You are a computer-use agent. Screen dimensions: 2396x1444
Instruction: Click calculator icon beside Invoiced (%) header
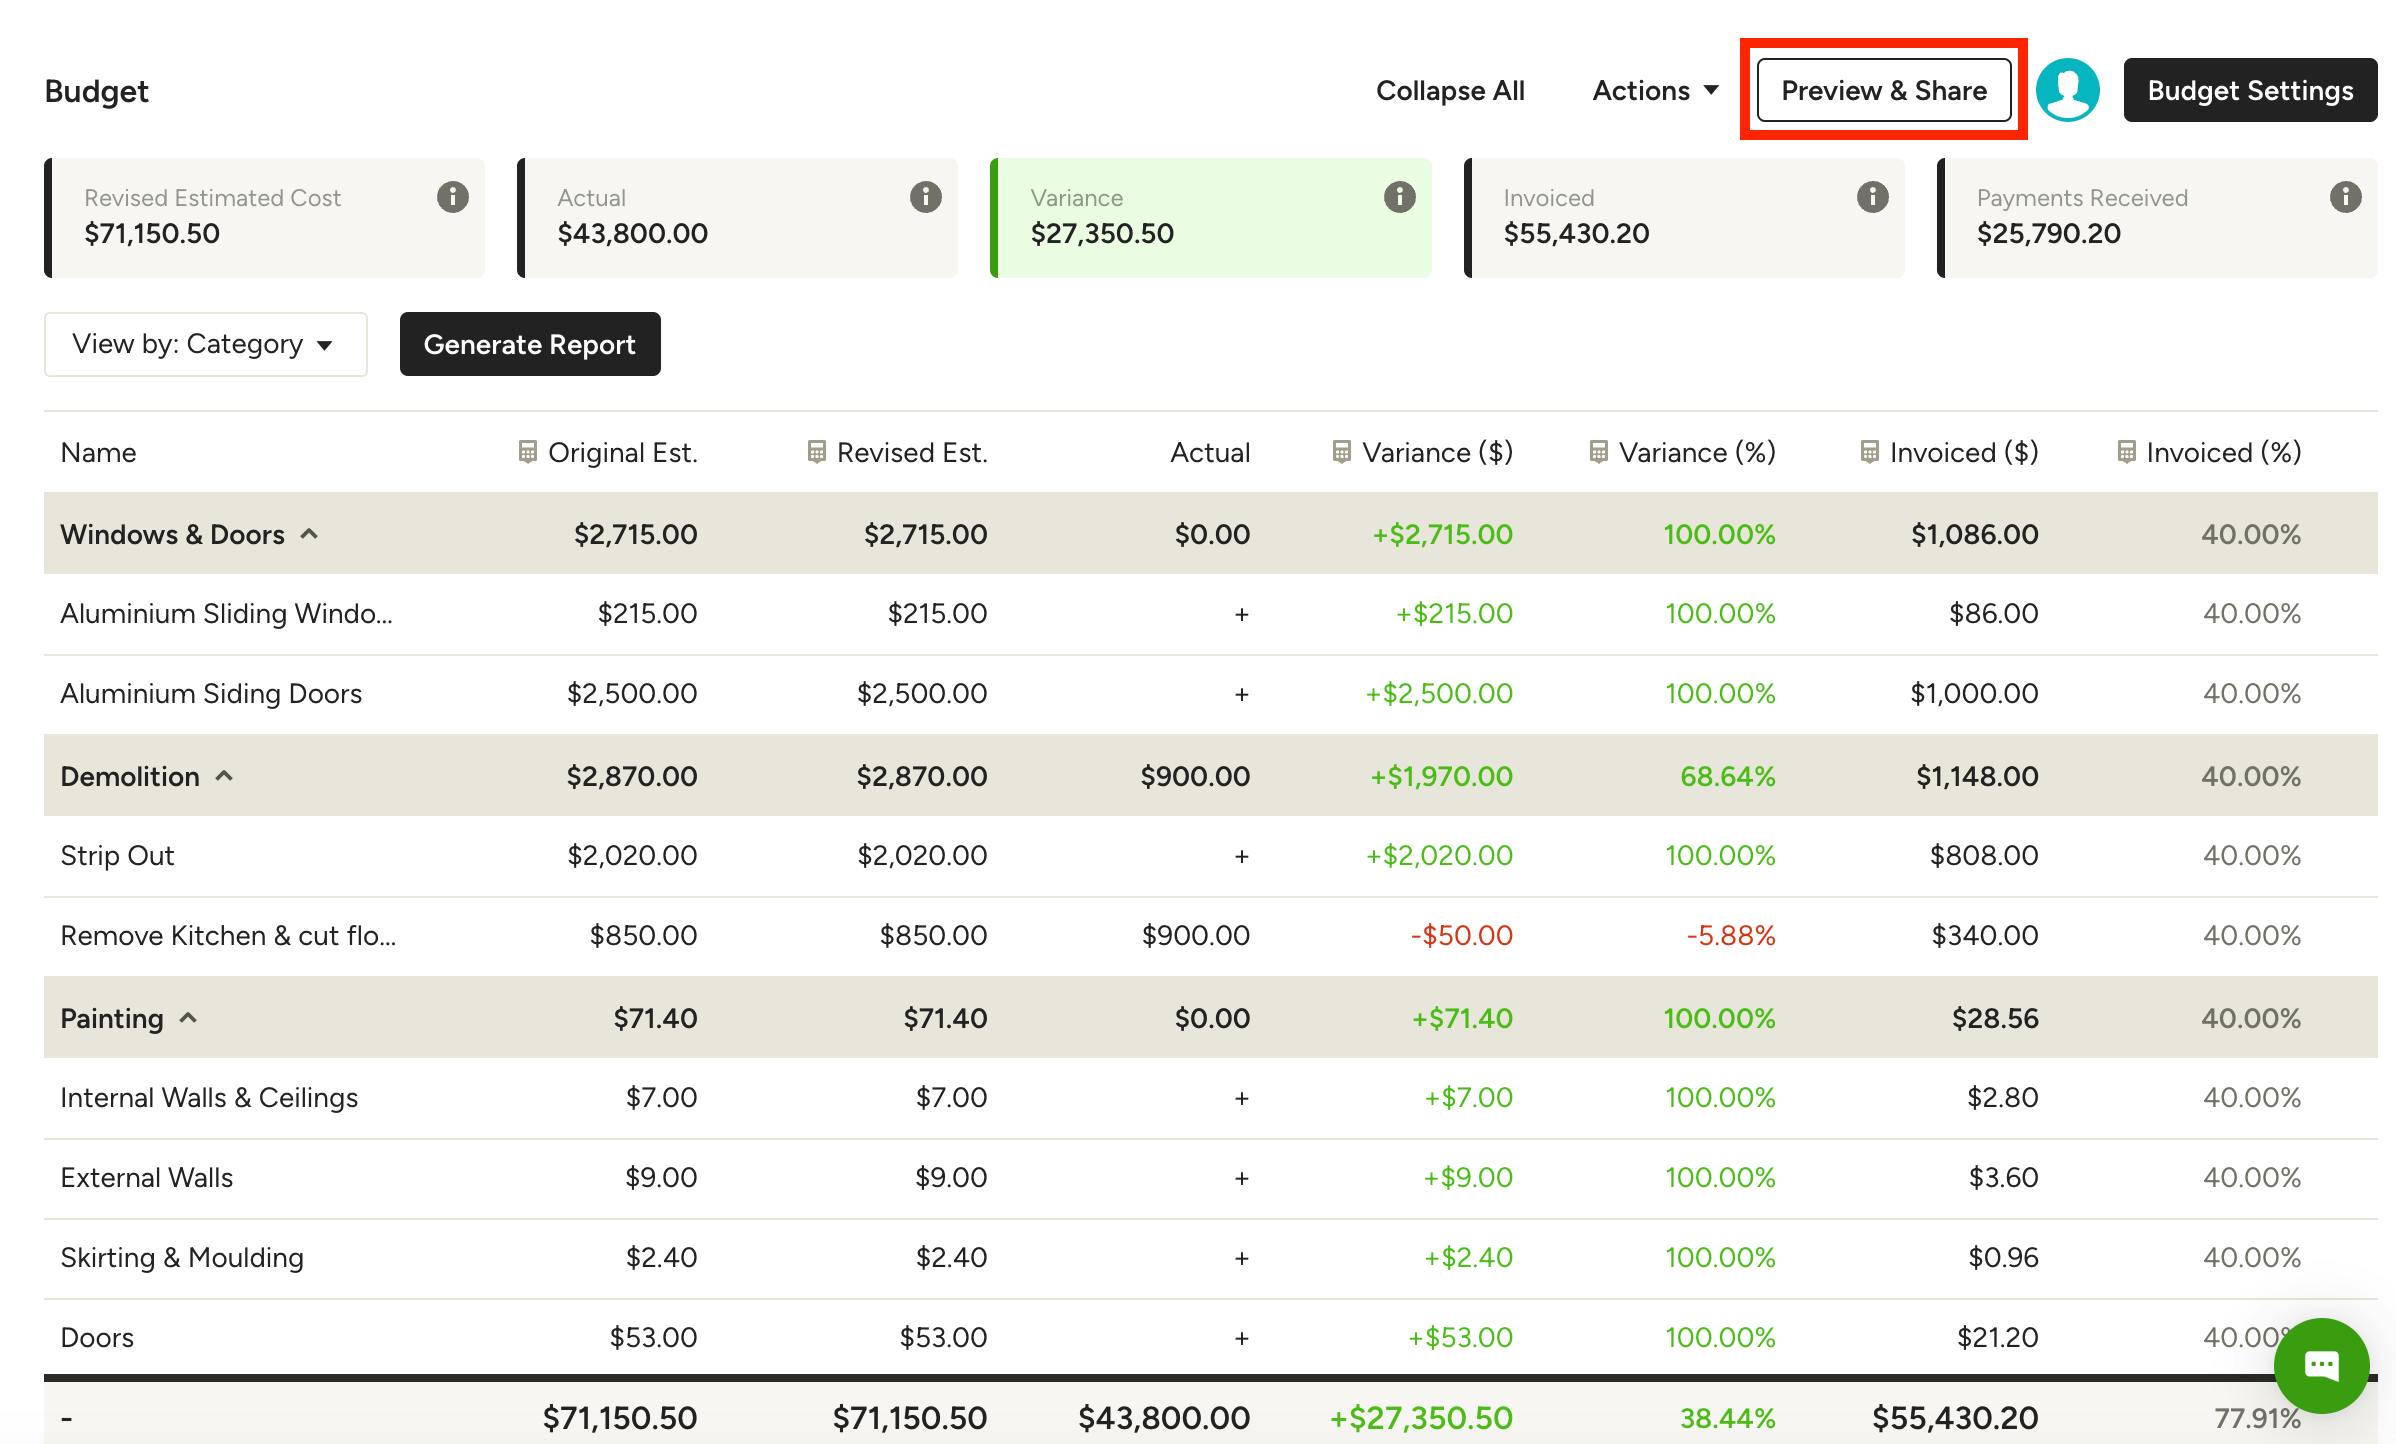click(x=2127, y=452)
